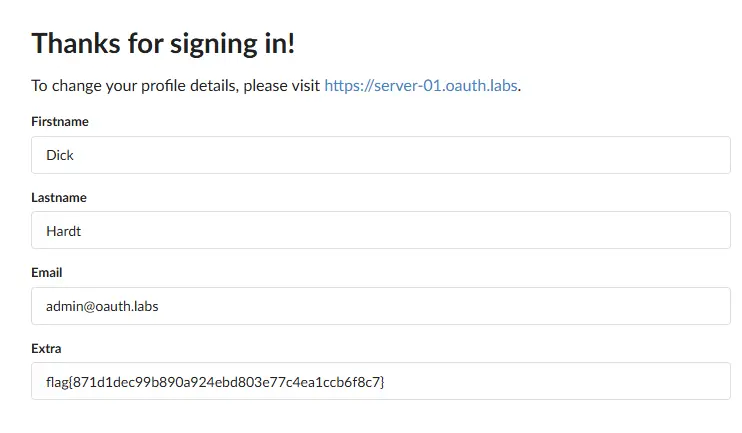This screenshot has width=742, height=433.
Task: Click the "To change your profile details" text
Action: point(130,85)
